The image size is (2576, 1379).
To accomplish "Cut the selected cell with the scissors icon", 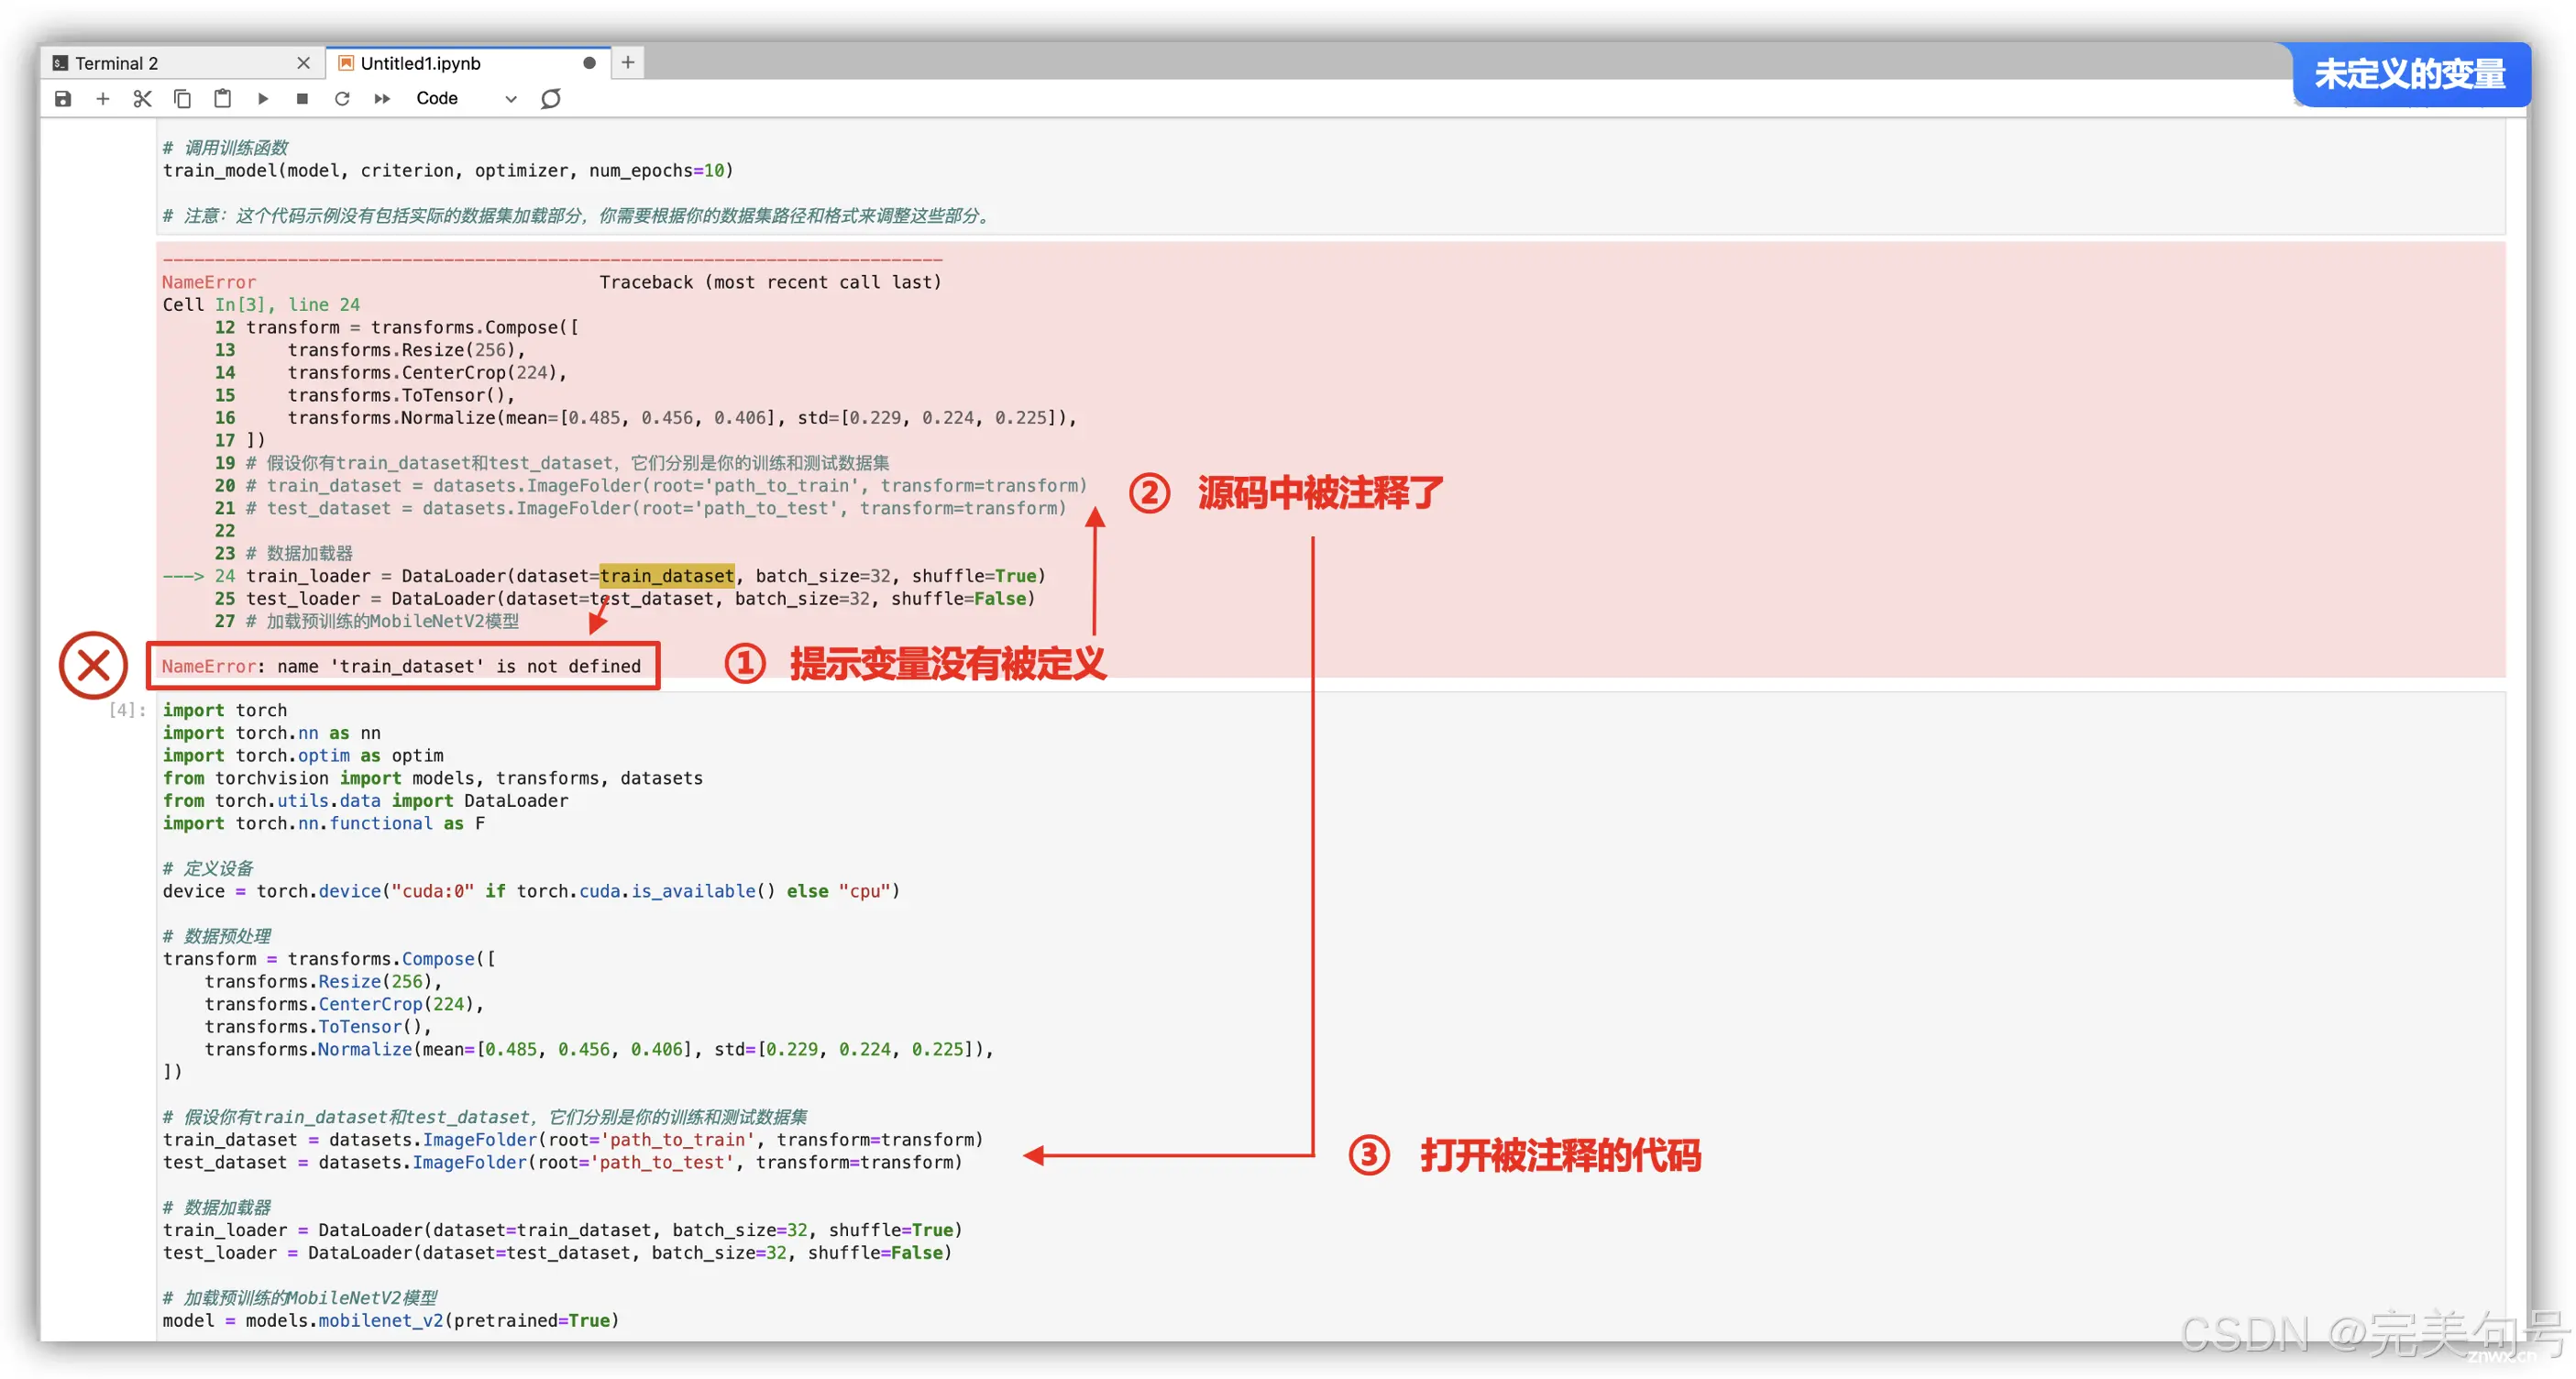I will coord(142,98).
